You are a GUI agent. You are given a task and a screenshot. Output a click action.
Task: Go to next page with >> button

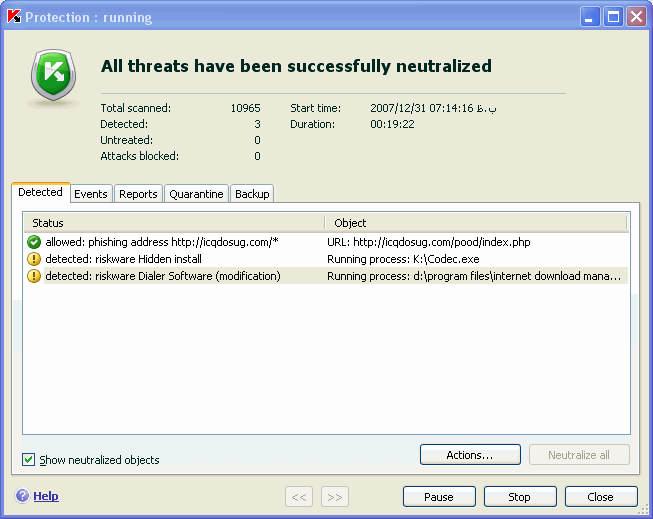pos(335,497)
